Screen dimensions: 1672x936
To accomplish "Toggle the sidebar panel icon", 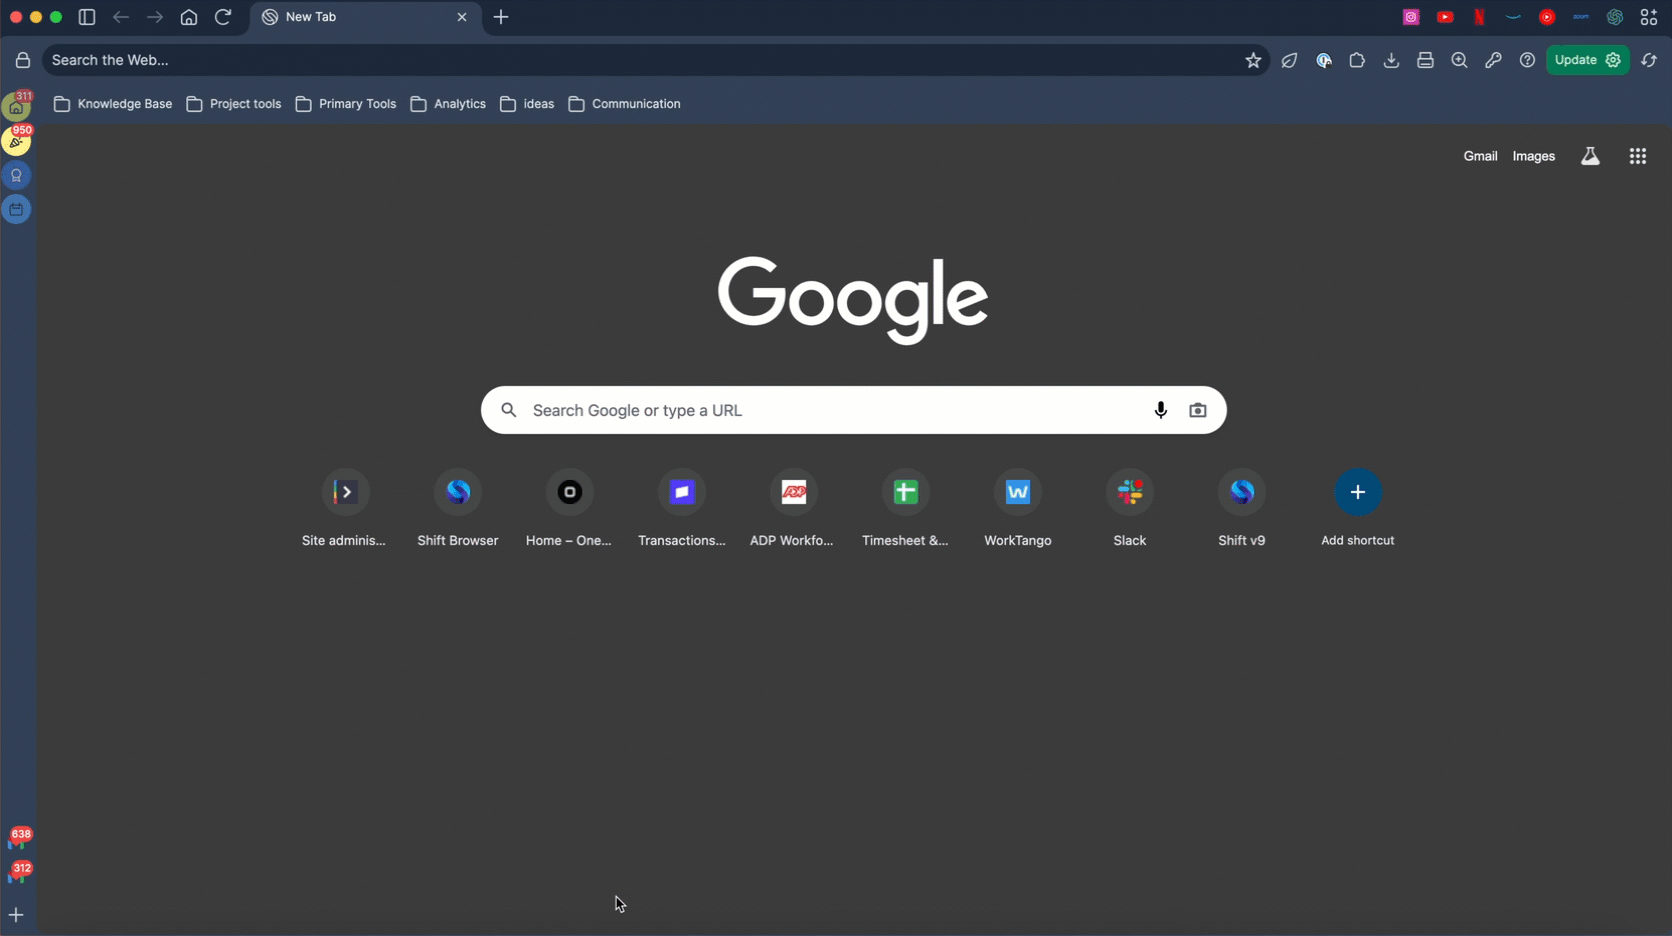I will [87, 17].
